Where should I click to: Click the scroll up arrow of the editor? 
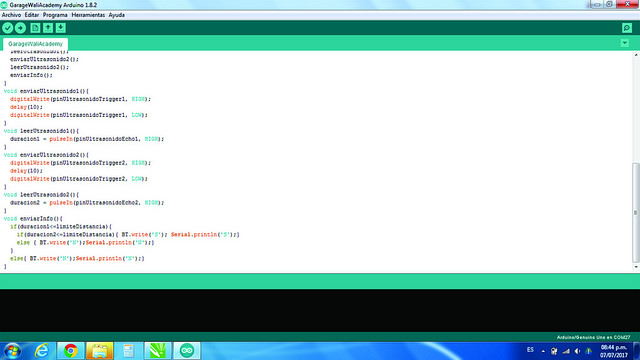click(x=636, y=55)
